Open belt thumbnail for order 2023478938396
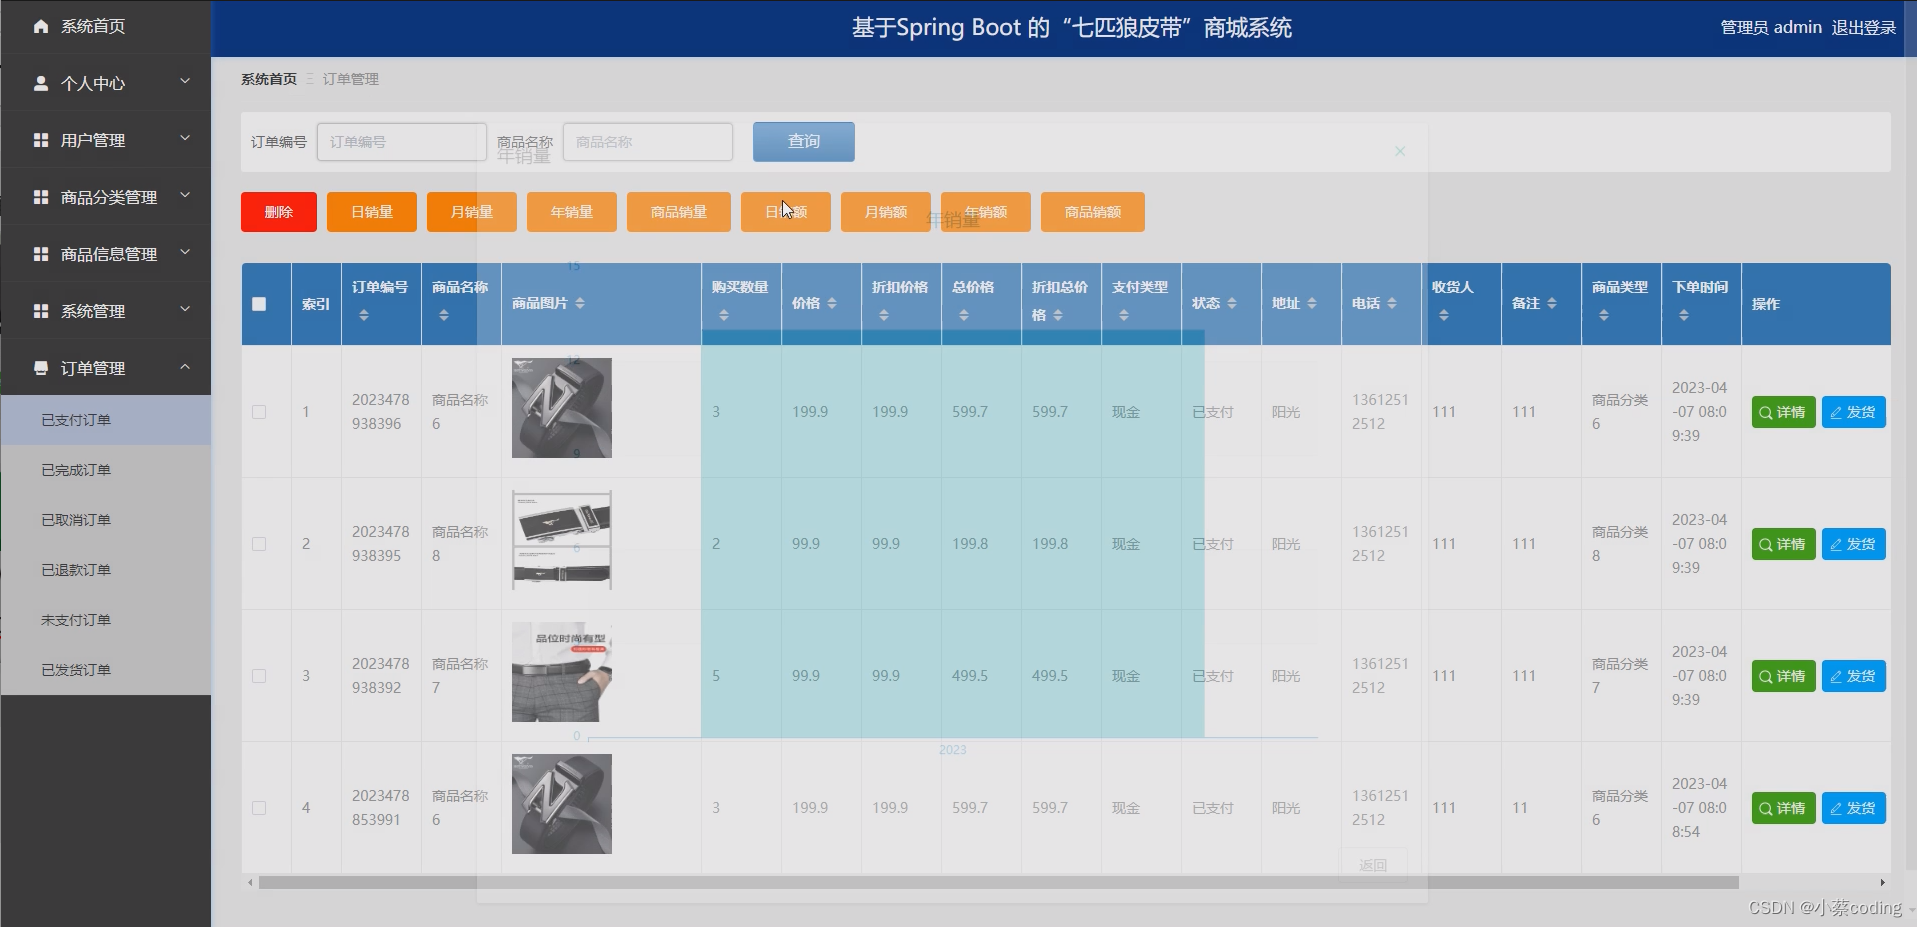1917x927 pixels. tap(562, 408)
